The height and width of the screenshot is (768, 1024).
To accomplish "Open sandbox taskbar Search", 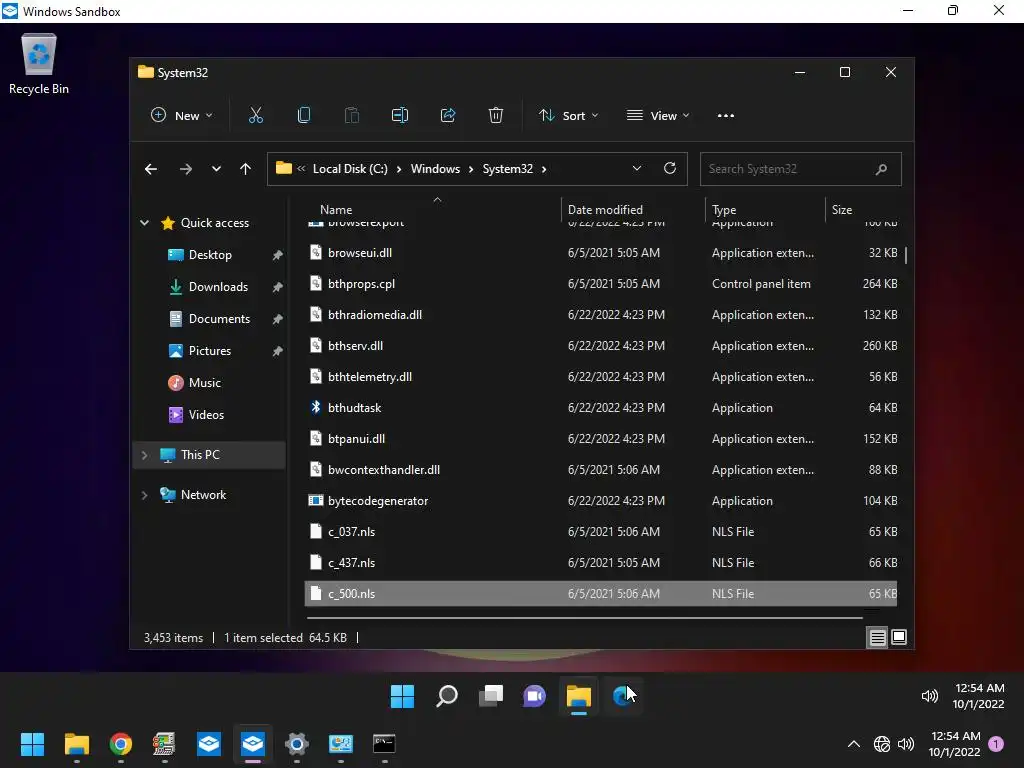I will [447, 696].
